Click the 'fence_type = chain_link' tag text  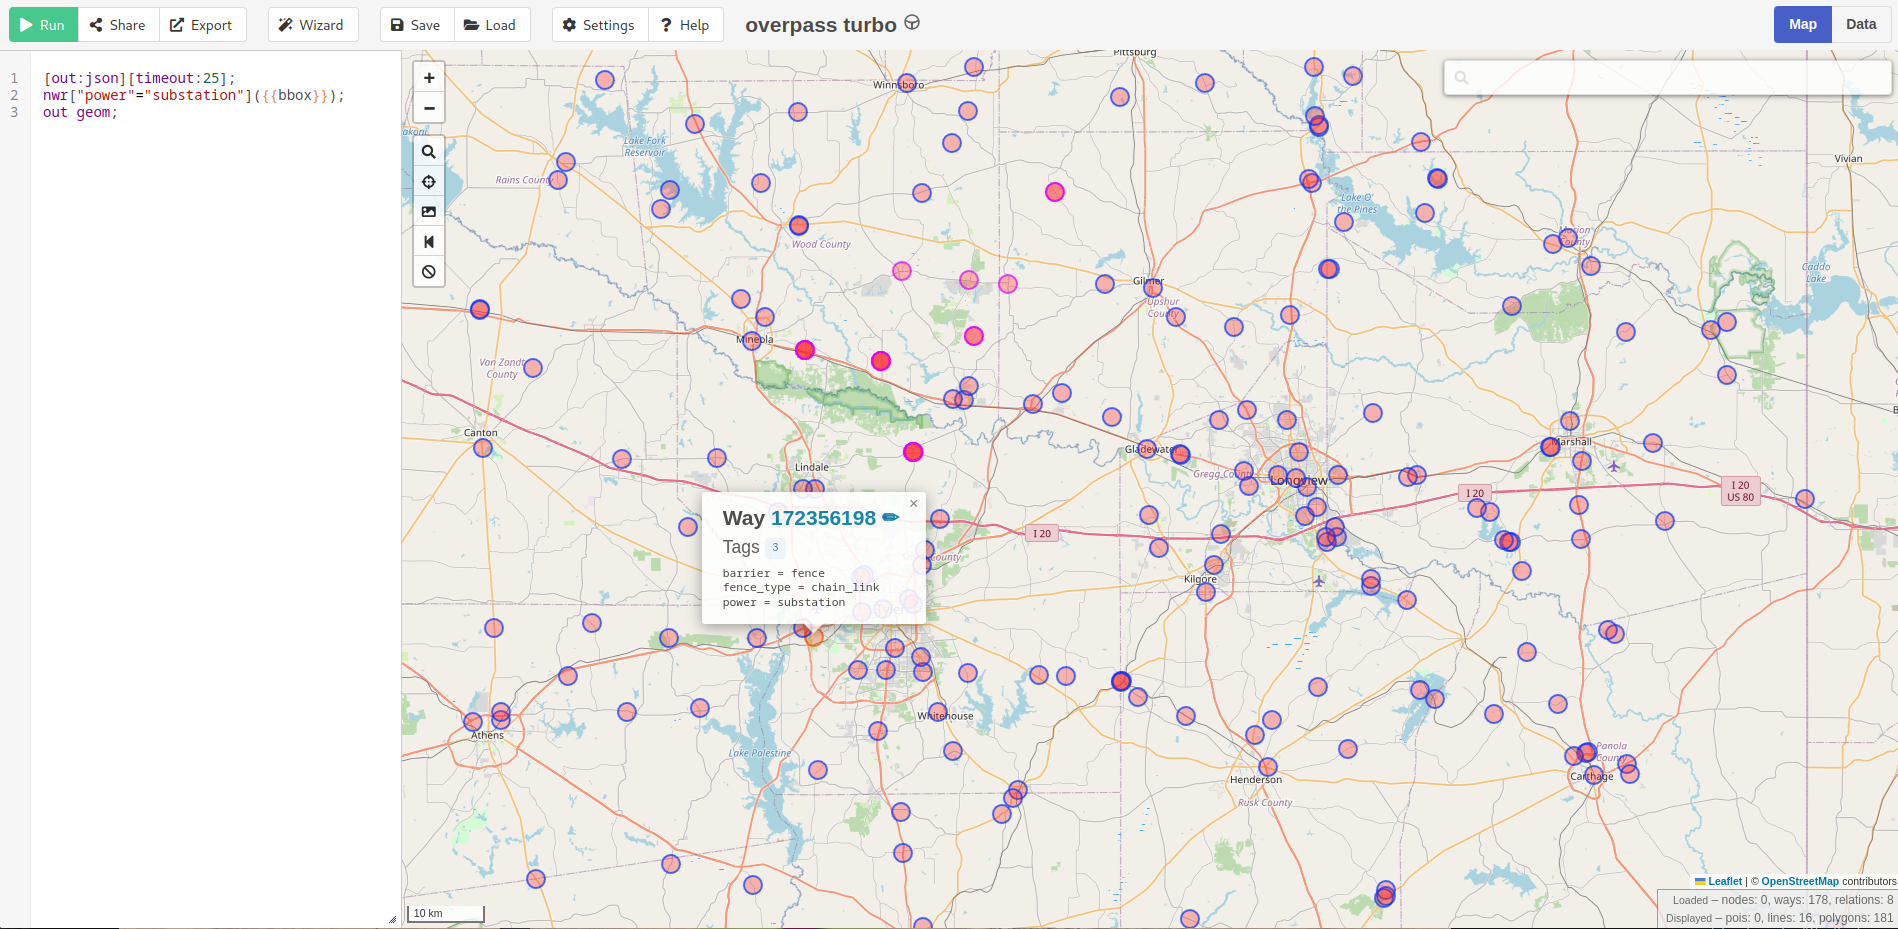[x=801, y=588]
